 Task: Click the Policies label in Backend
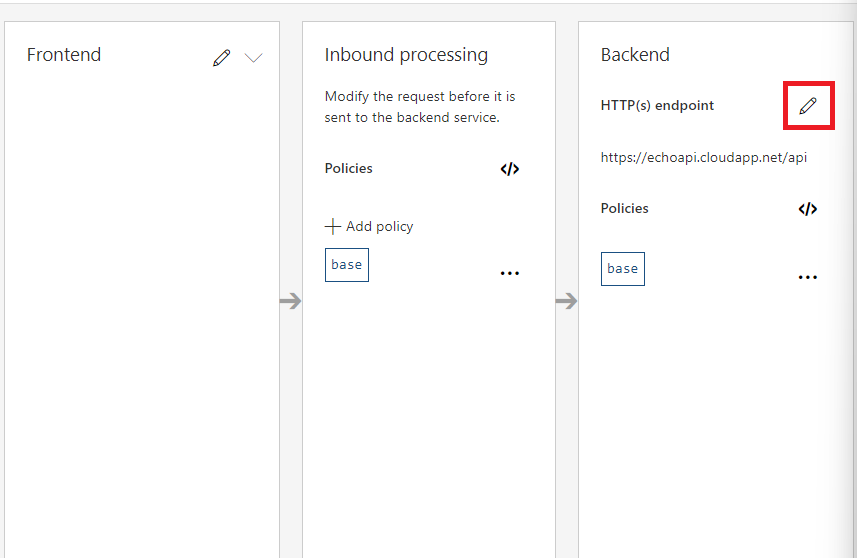624,208
